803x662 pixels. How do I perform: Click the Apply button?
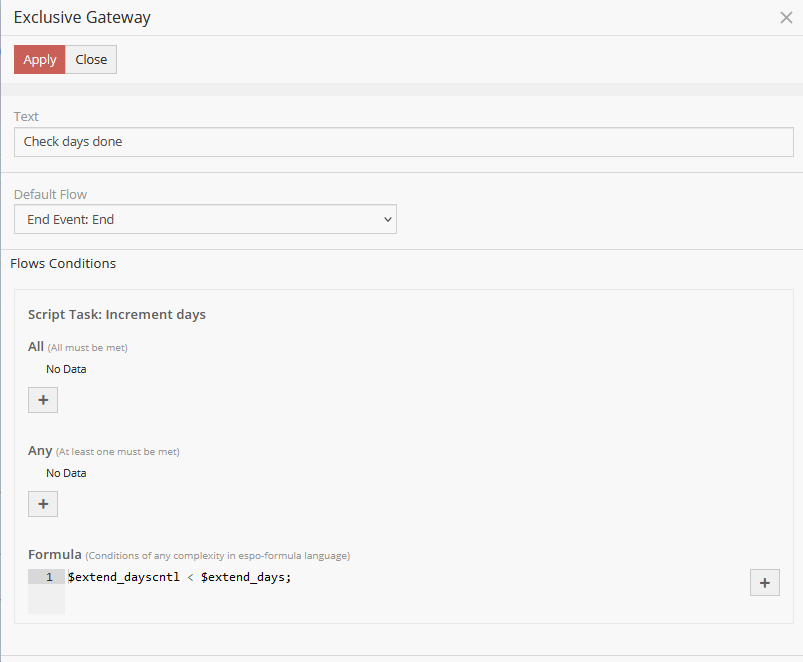[x=40, y=59]
